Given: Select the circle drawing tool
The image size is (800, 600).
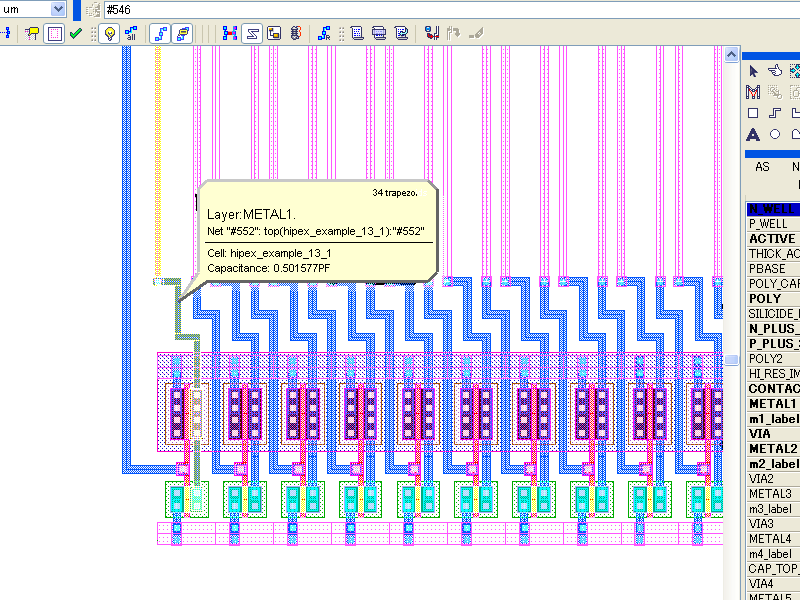Looking at the screenshot, I should 775,135.
